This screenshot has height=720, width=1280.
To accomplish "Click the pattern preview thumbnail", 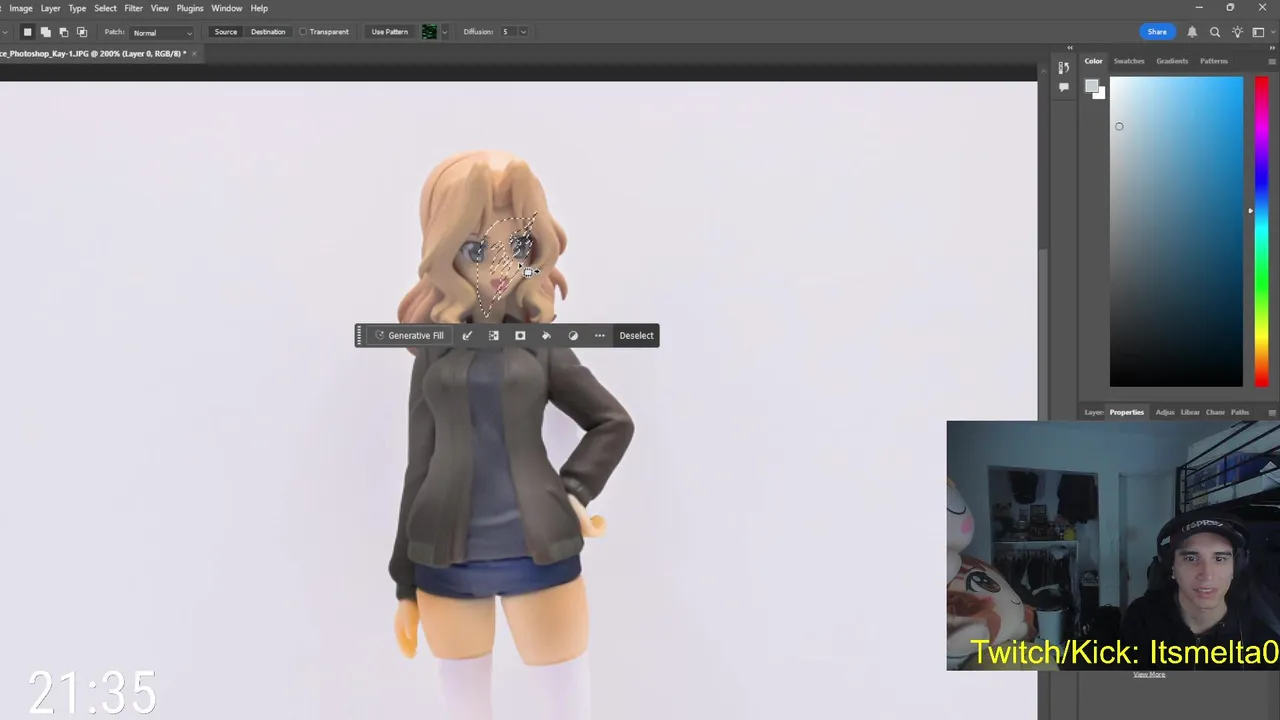I will [x=429, y=32].
